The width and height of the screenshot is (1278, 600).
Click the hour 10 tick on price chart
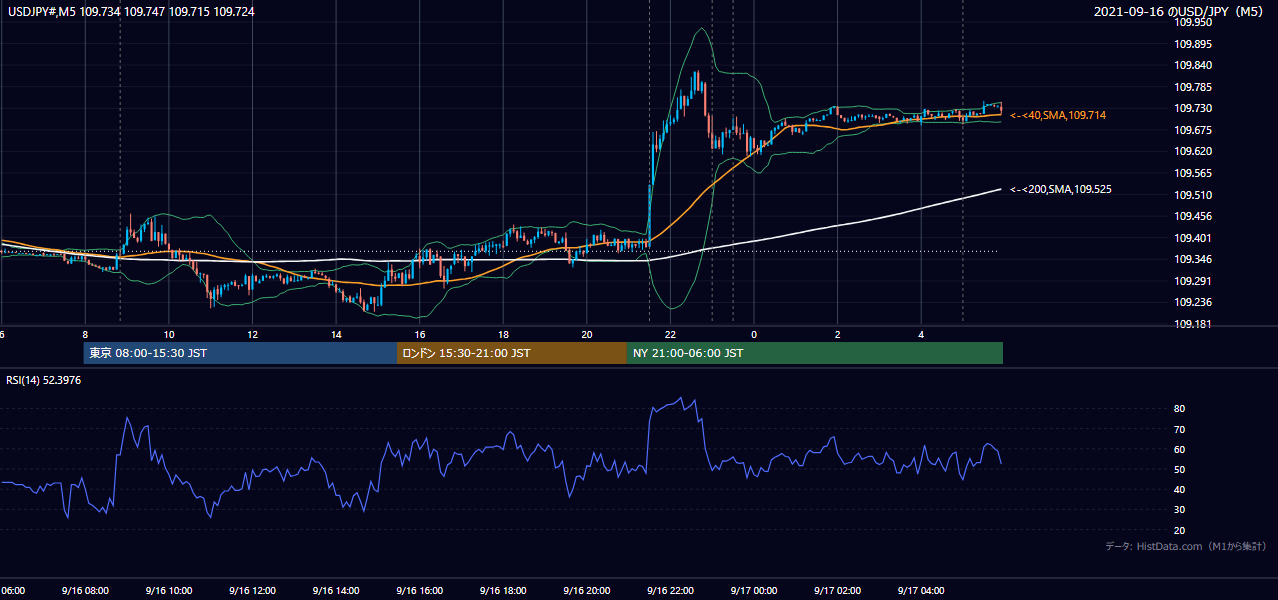point(169,335)
